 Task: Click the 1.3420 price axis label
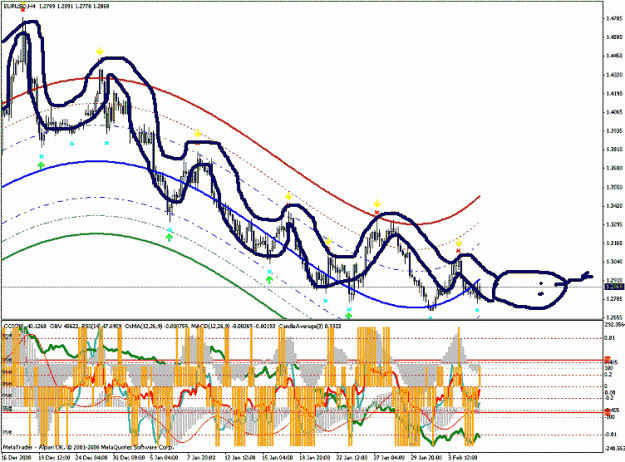(614, 206)
